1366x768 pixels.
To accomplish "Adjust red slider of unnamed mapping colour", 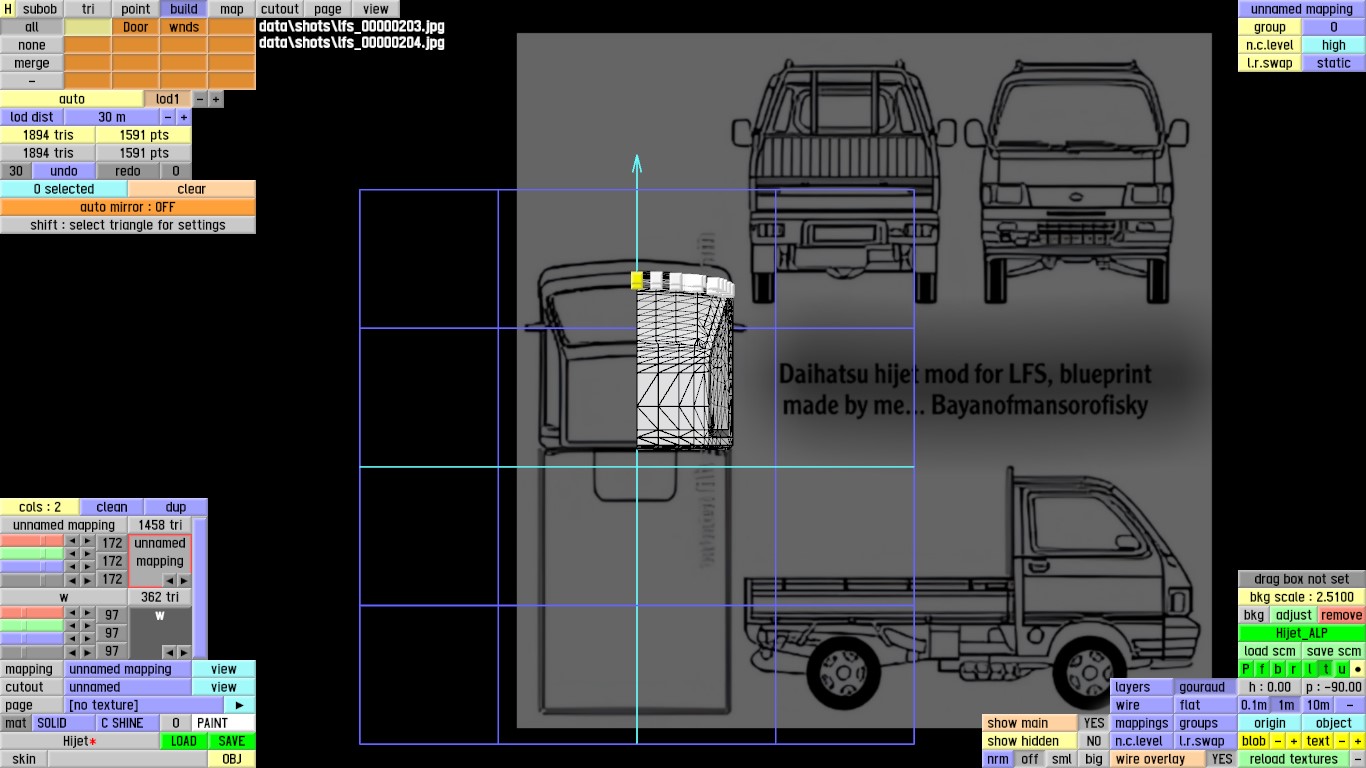I will coord(32,543).
